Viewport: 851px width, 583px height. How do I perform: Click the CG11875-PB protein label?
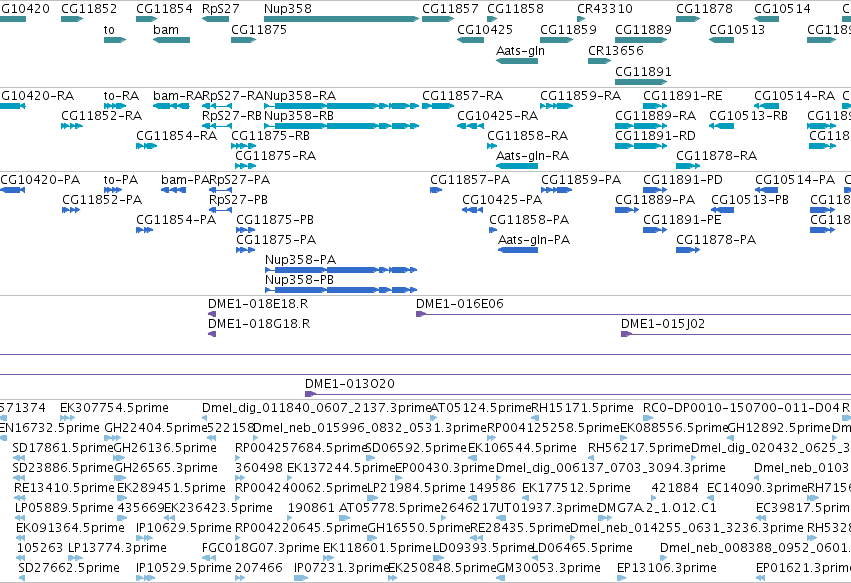pos(275,220)
